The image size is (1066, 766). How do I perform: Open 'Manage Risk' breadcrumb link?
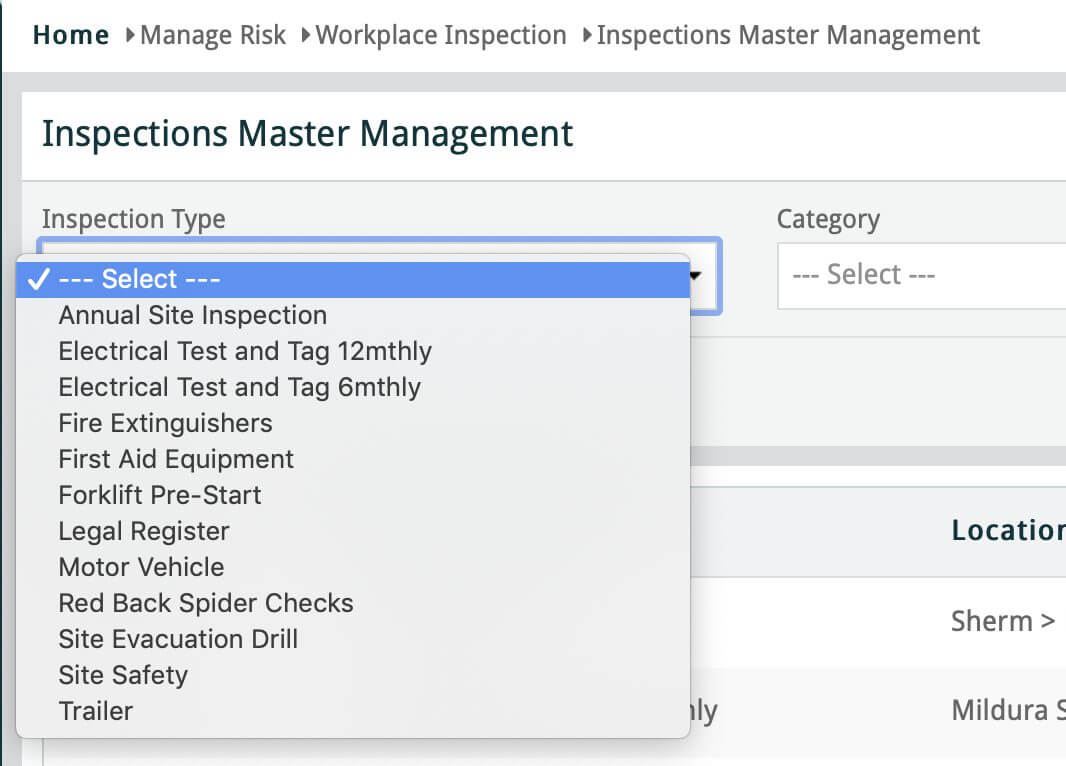point(212,36)
